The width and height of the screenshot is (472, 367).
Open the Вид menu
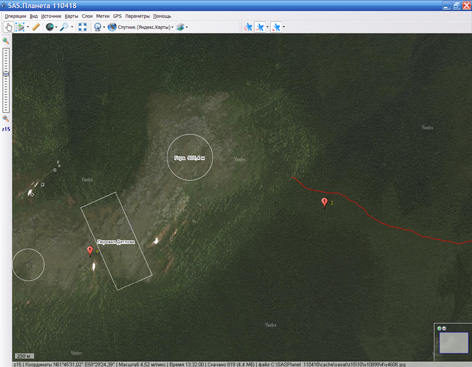click(x=34, y=16)
